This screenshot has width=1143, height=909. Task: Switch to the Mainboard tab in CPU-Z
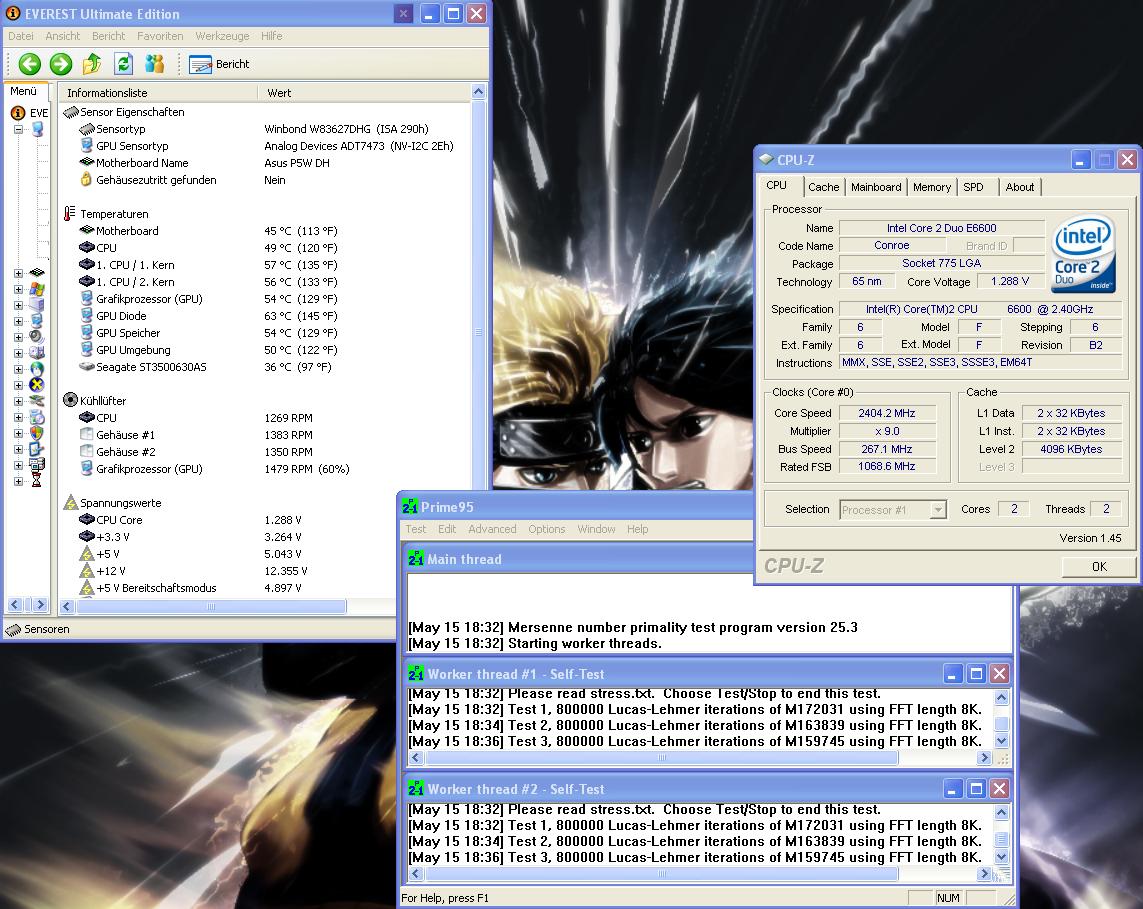click(x=875, y=187)
